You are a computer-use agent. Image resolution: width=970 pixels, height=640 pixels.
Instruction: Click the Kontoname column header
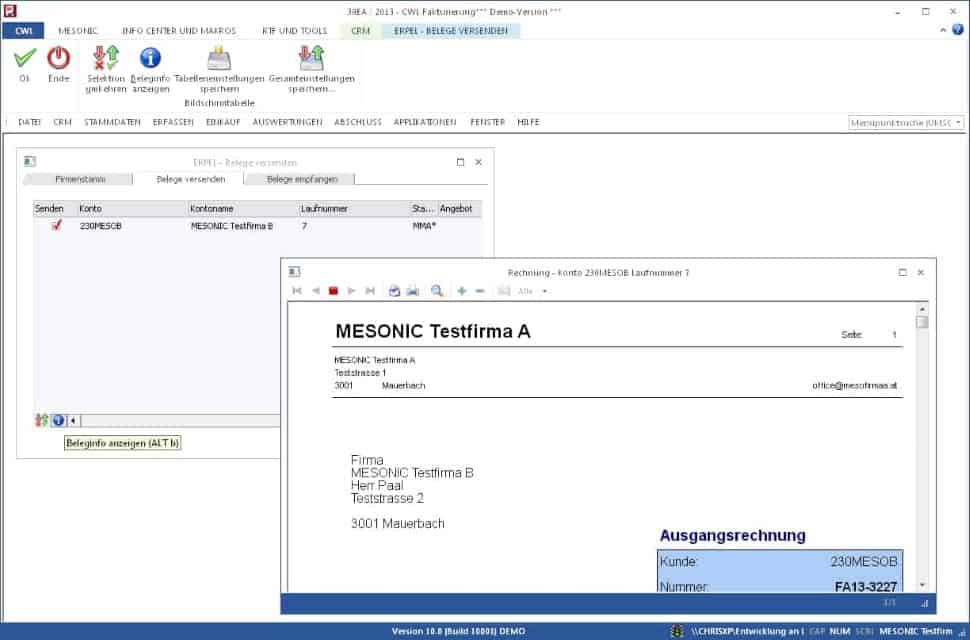point(240,208)
